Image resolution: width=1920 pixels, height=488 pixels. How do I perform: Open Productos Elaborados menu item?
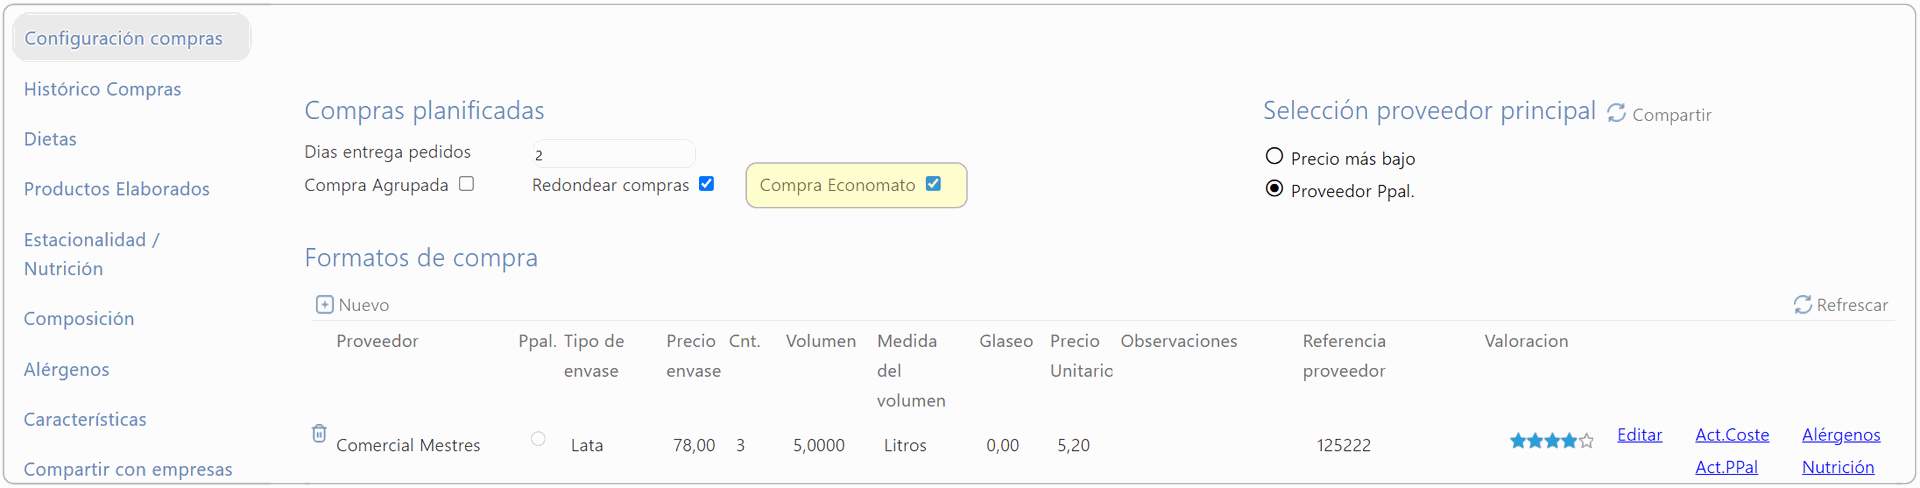tap(117, 189)
